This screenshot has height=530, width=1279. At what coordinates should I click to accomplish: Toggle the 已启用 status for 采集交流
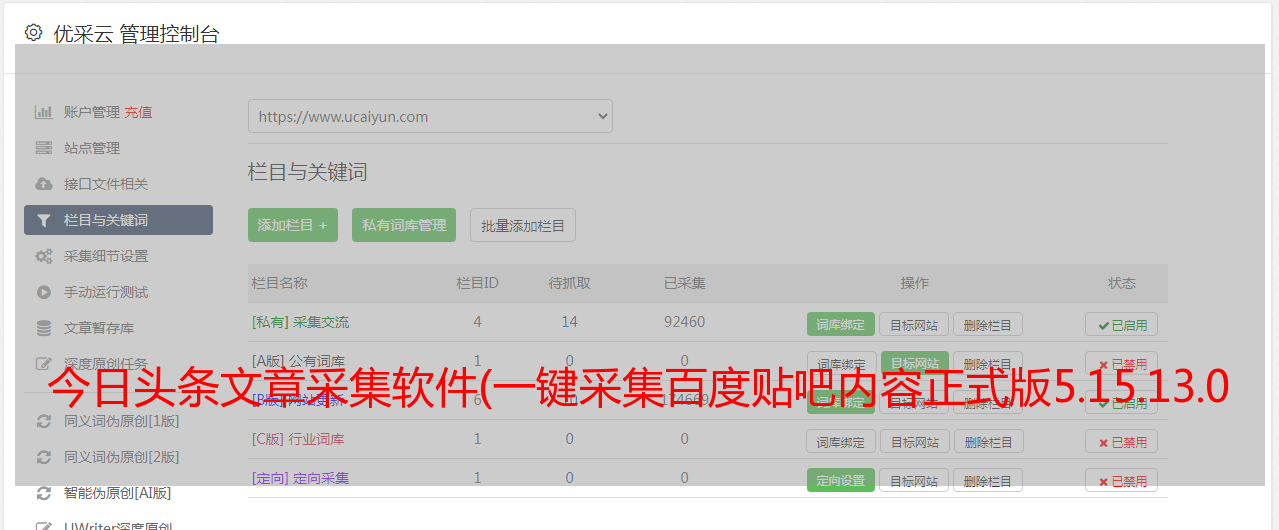pyautogui.click(x=1122, y=324)
